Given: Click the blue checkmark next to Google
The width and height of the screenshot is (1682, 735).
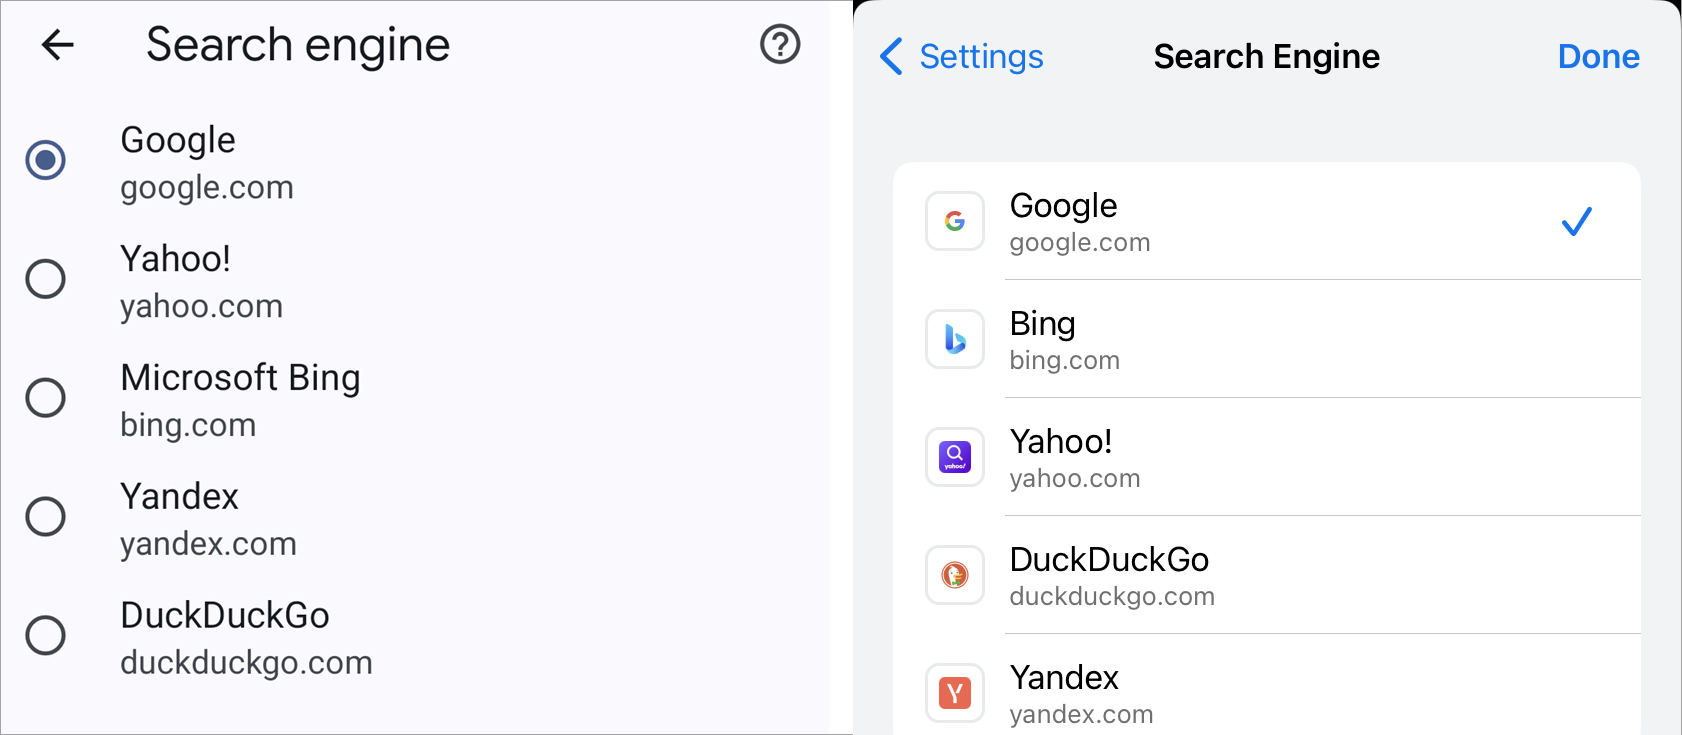Looking at the screenshot, I should (1575, 222).
